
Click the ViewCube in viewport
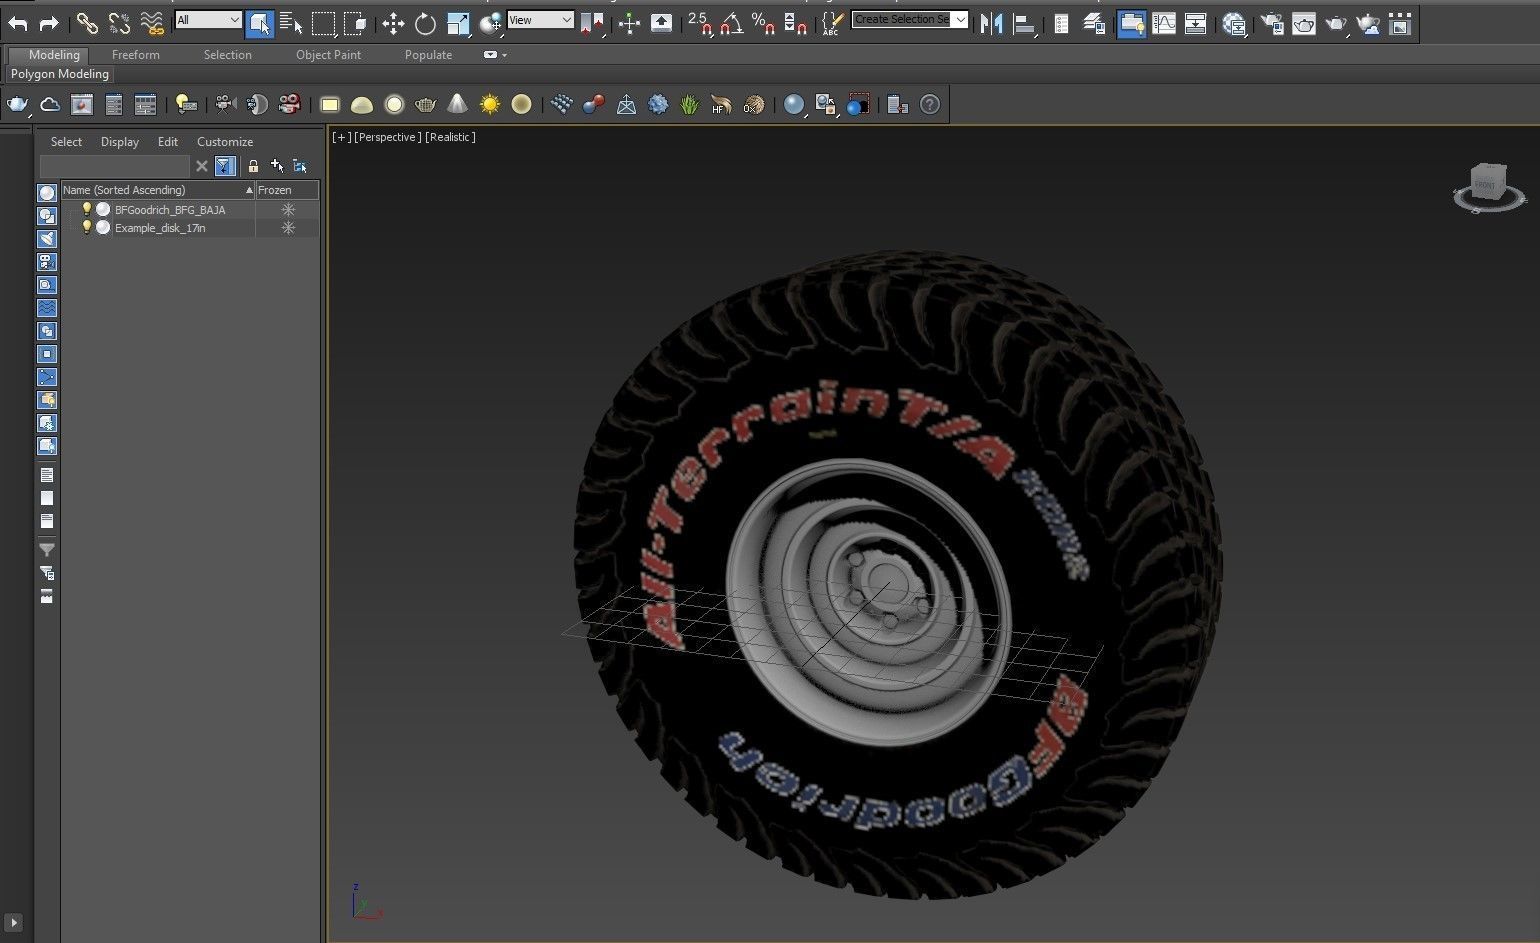[x=1489, y=186]
